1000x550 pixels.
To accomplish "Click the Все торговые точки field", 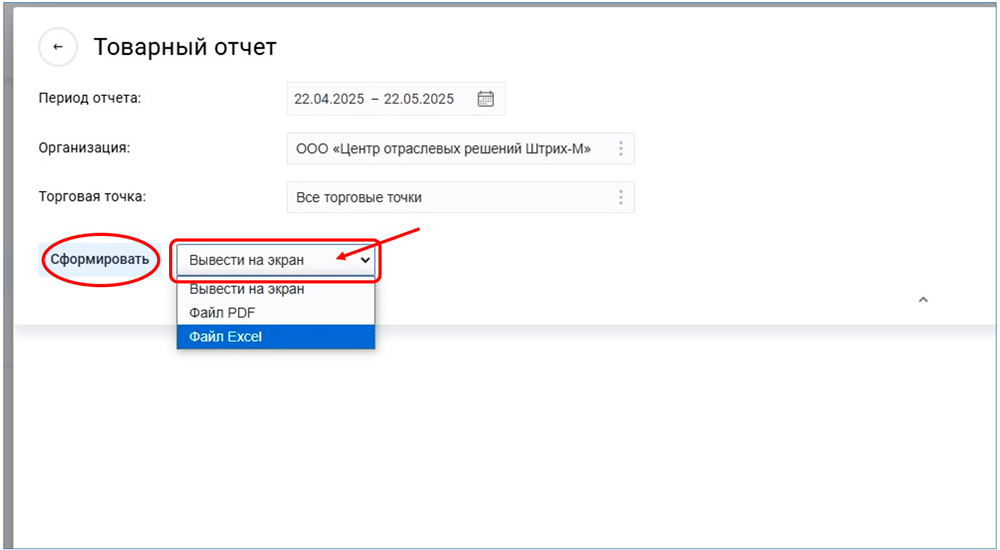I will [x=359, y=197].
